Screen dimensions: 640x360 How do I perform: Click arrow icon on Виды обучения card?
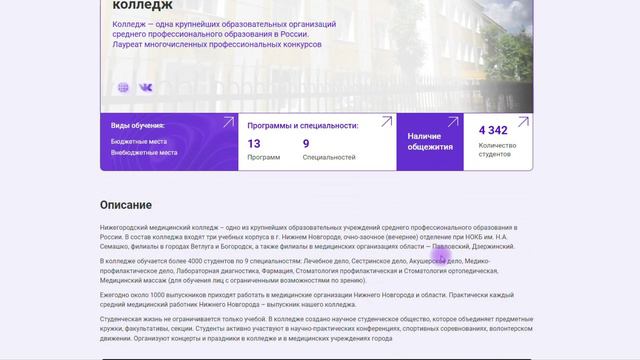(228, 122)
